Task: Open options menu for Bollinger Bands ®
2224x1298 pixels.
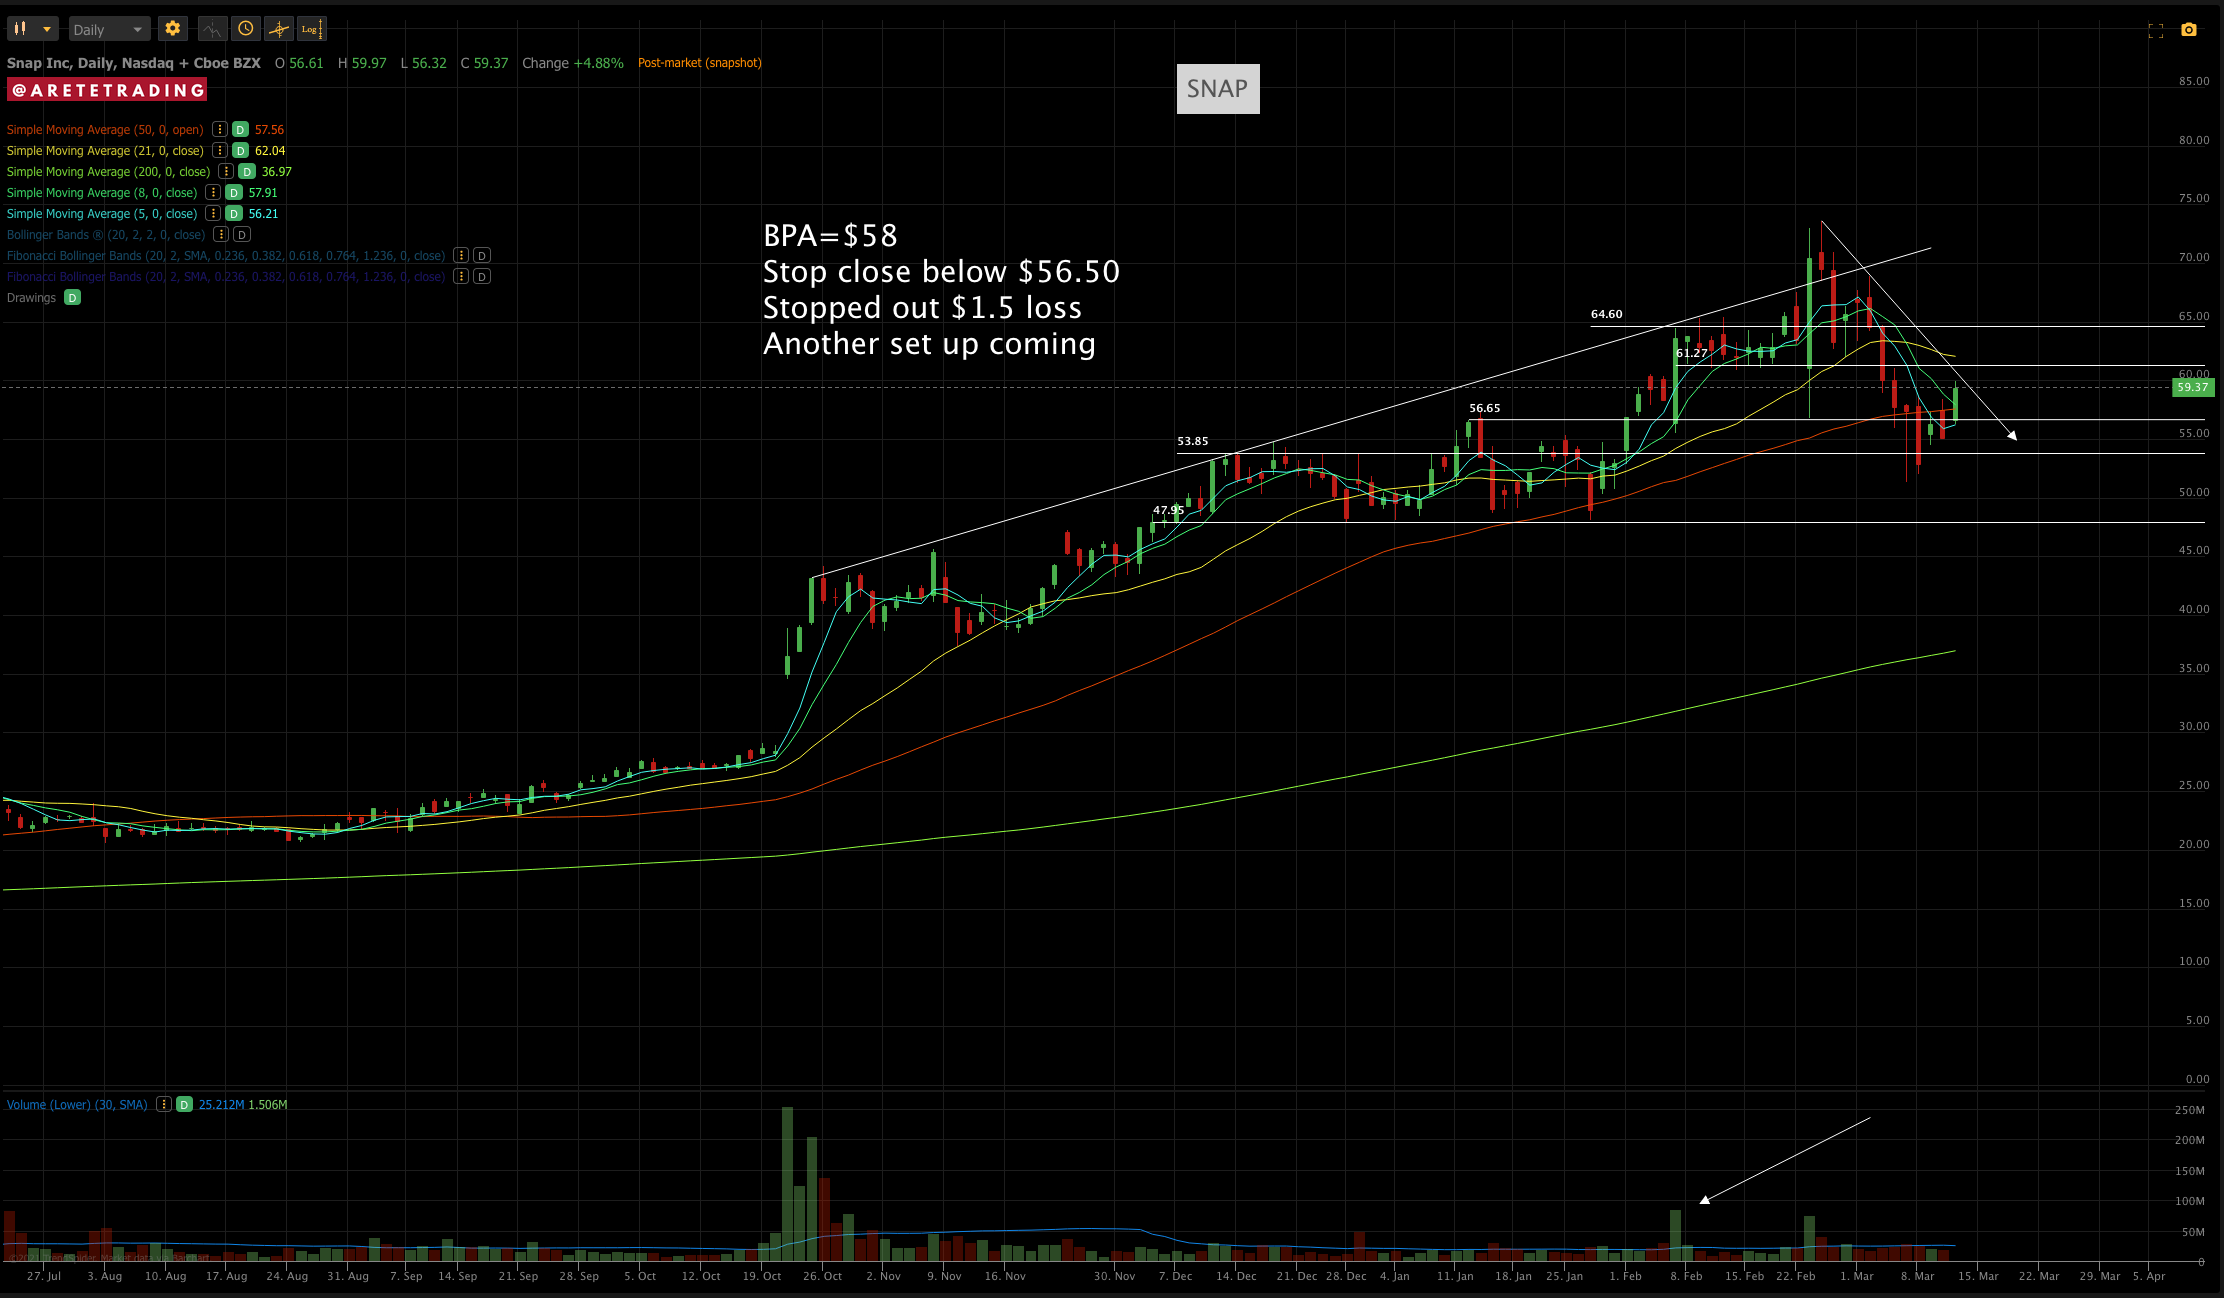Action: [221, 235]
